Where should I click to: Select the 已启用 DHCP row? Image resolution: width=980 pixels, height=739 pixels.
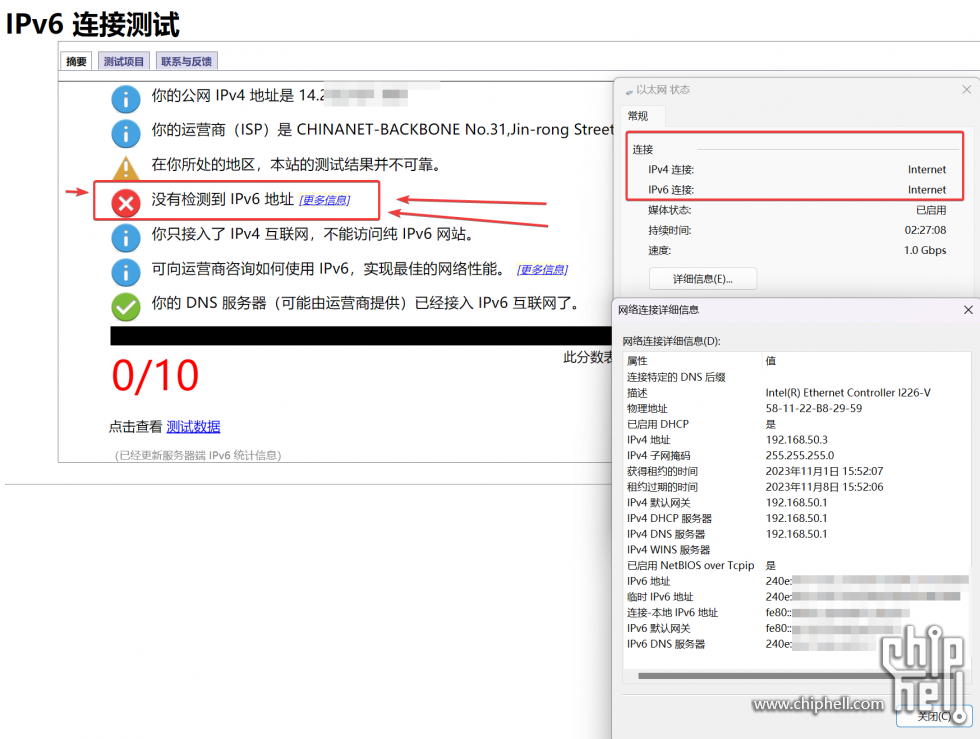797,424
